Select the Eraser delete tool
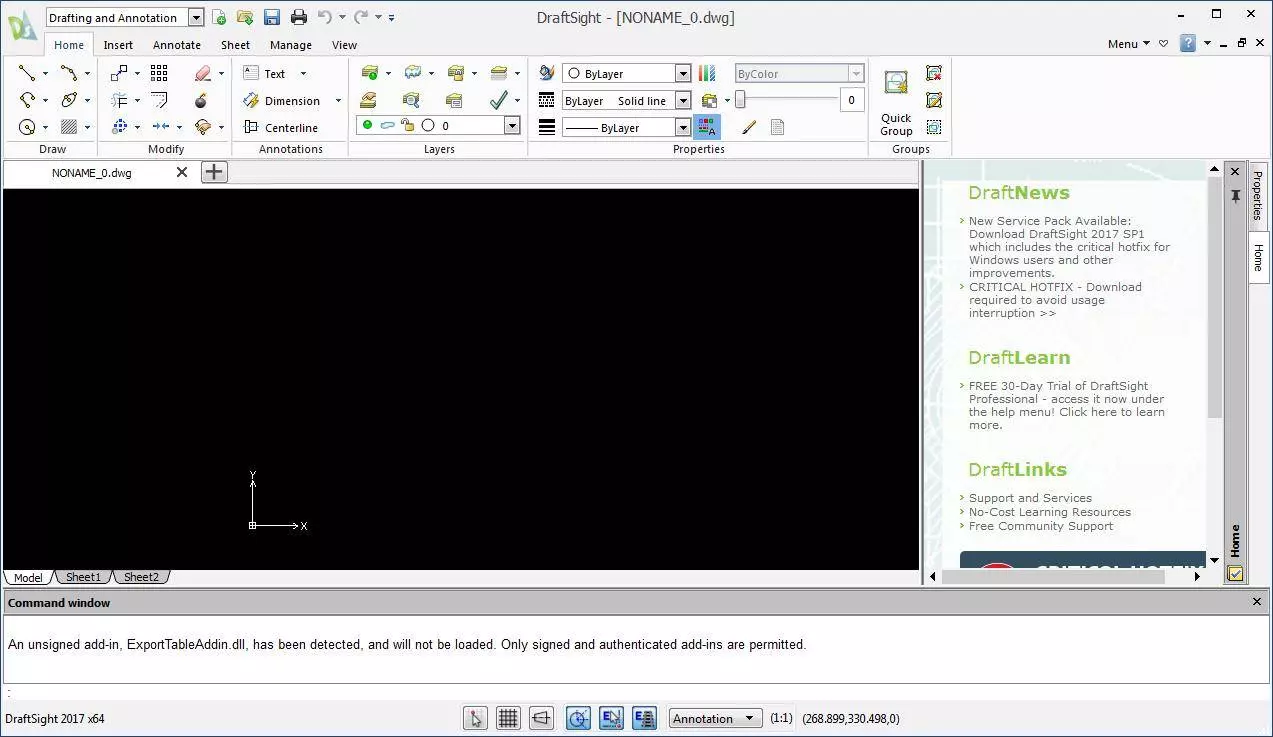 pos(203,73)
